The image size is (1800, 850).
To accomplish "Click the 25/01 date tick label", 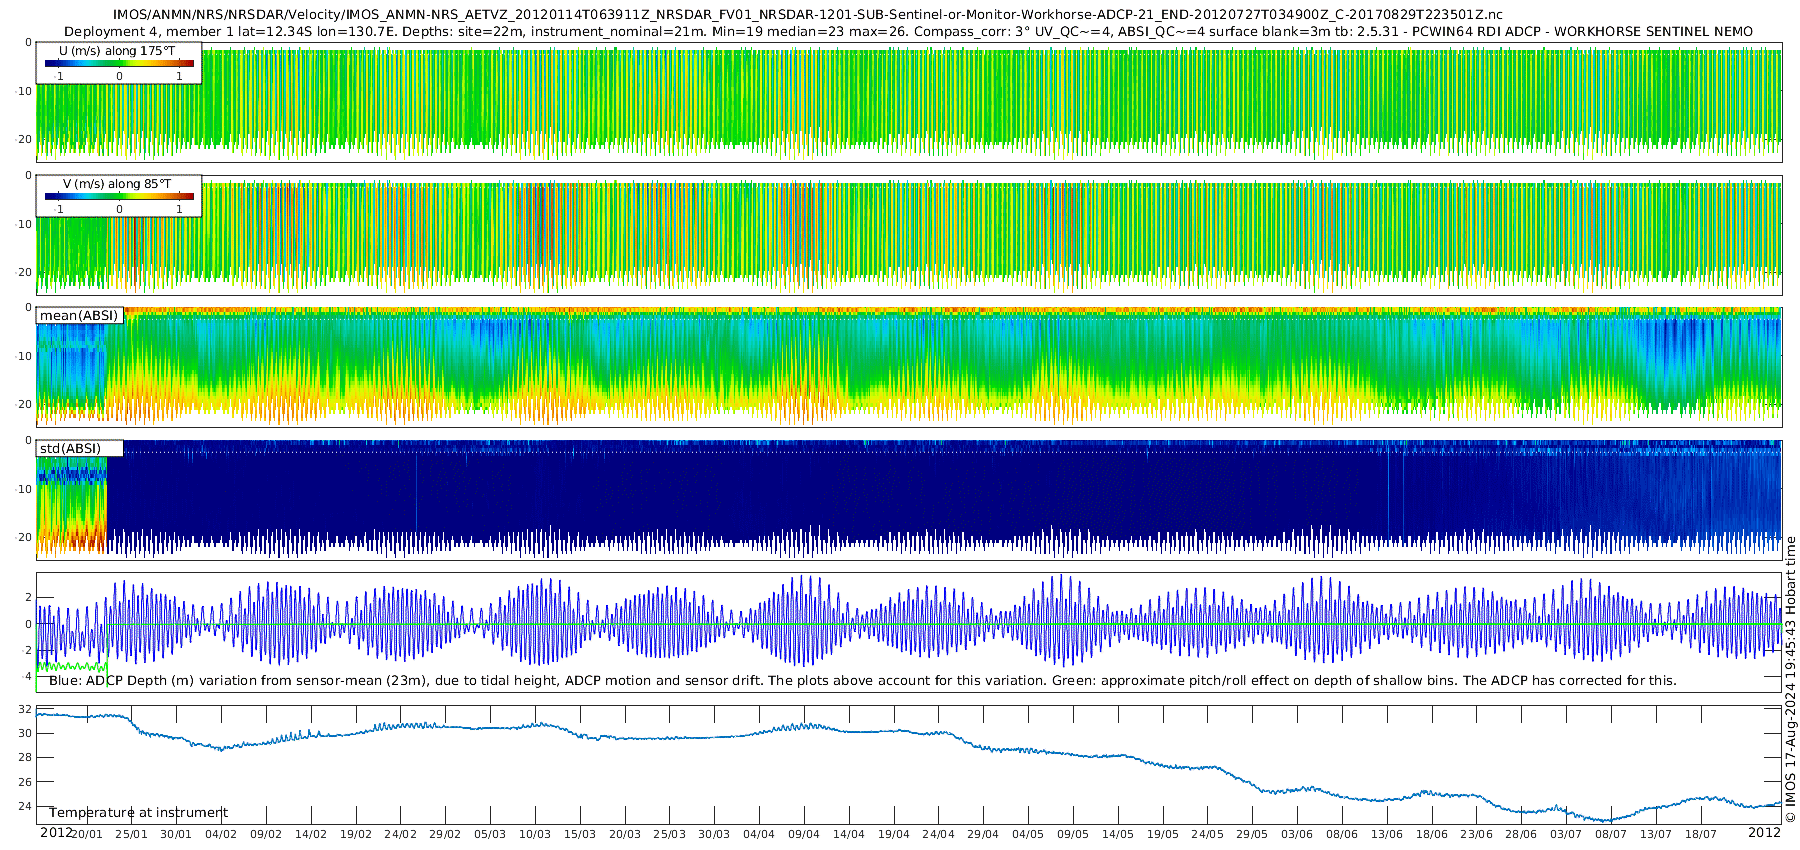I will pyautogui.click(x=131, y=834).
